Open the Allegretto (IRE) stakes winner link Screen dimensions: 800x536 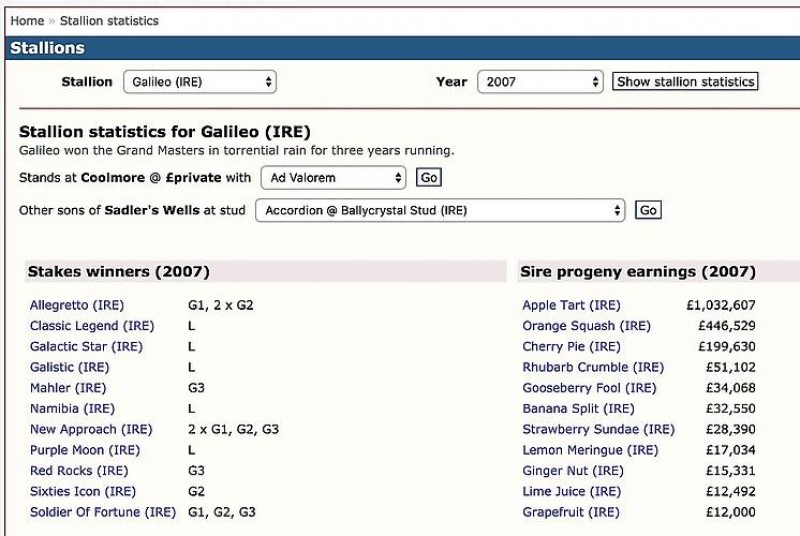pyautogui.click(x=75, y=305)
